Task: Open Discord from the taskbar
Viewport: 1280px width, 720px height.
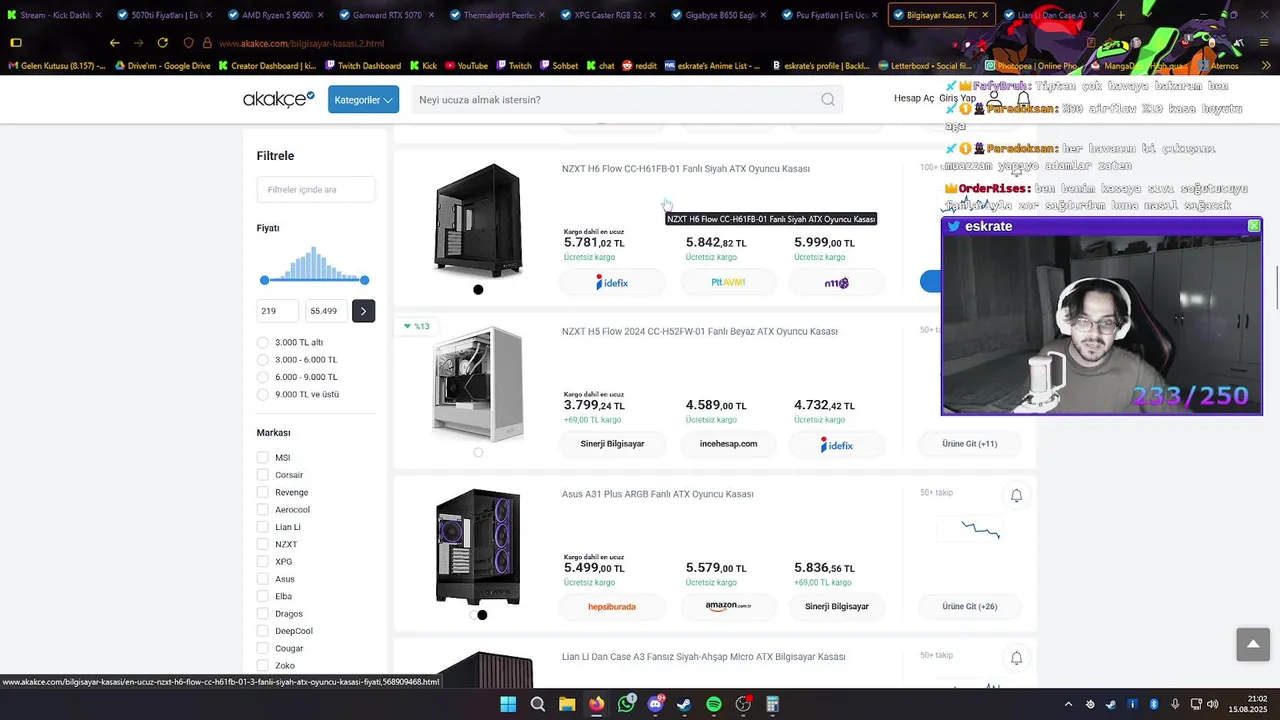Action: point(655,704)
